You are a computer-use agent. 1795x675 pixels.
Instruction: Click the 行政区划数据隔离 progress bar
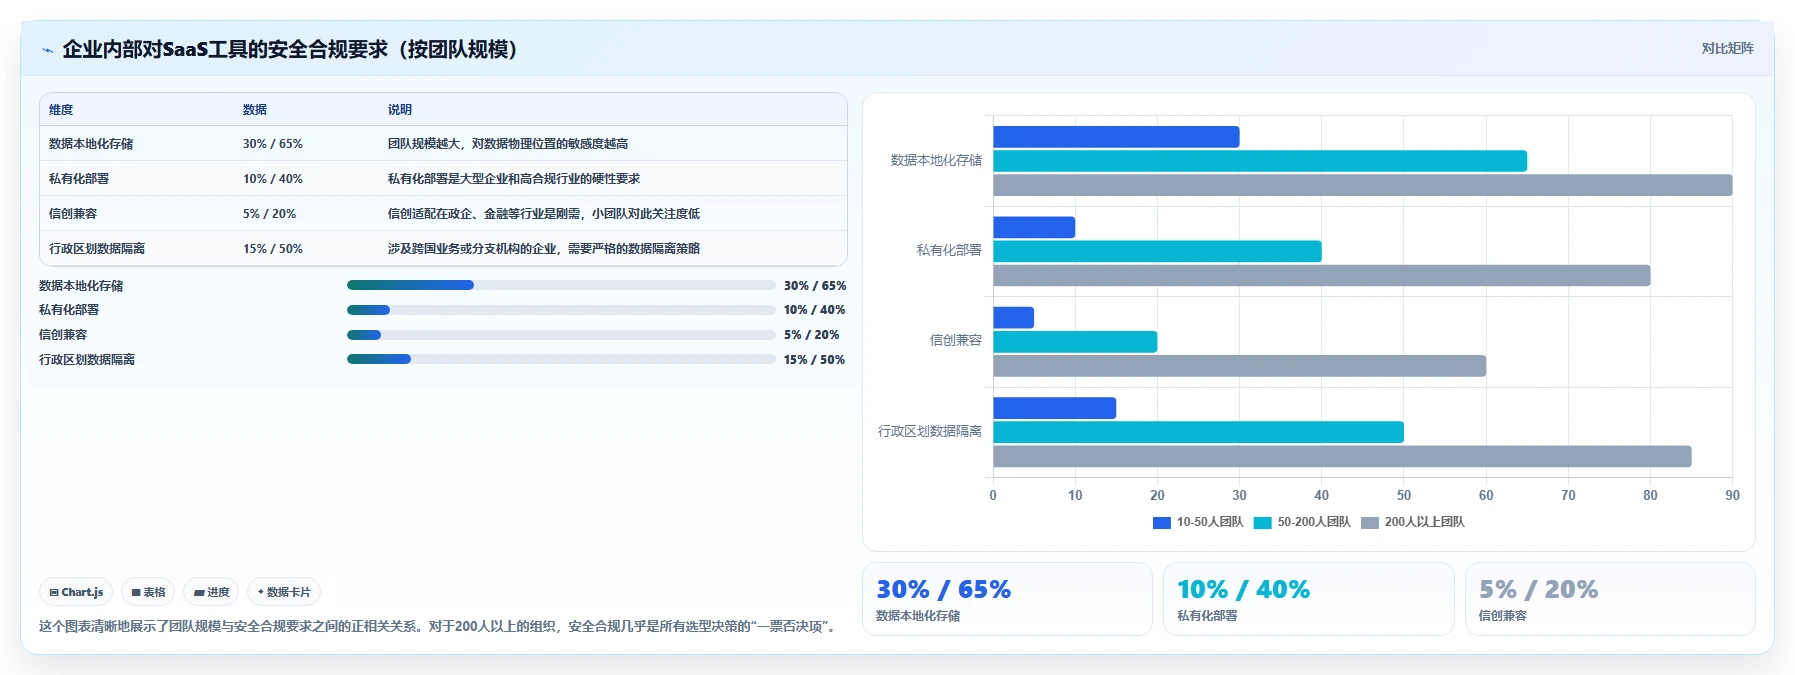tap(561, 359)
